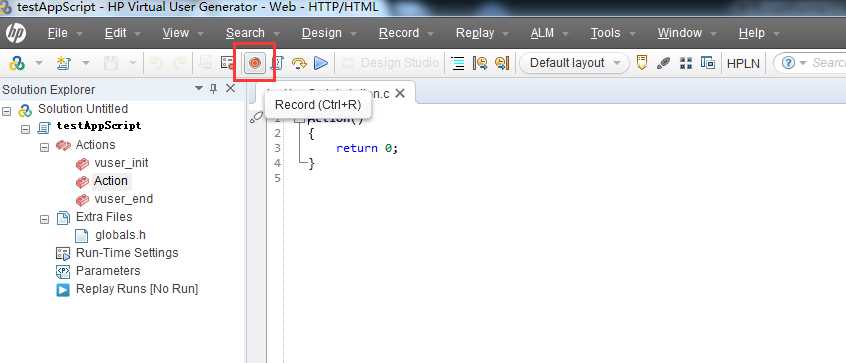Click the four-squares thumbnail toolbar icon
Viewport: 846px width, 363px height.
tap(686, 63)
